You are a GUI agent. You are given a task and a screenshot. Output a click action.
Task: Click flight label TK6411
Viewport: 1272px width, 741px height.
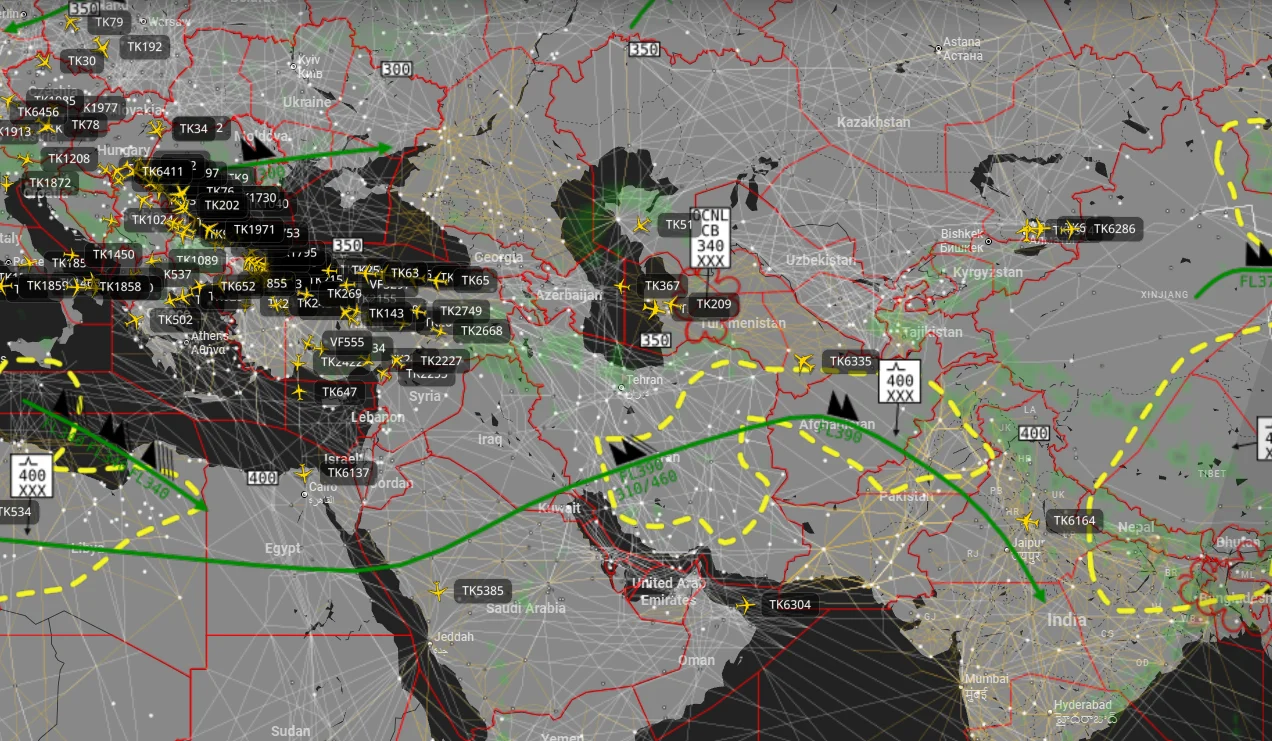pos(163,171)
